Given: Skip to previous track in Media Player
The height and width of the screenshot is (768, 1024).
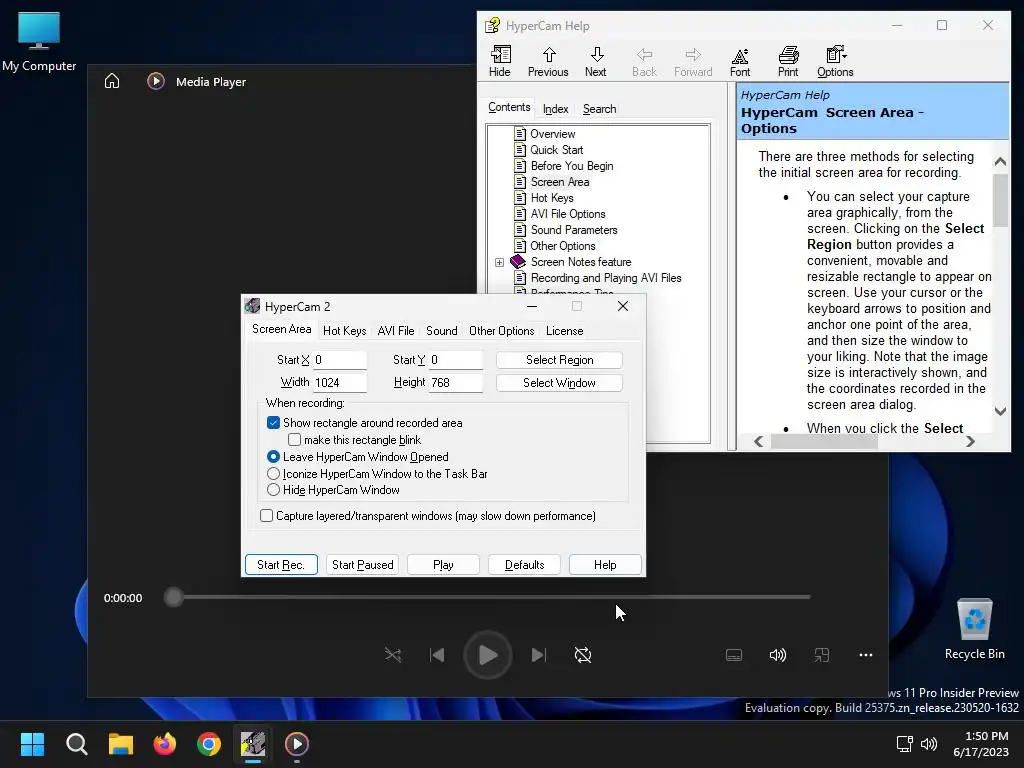Looking at the screenshot, I should coord(437,654).
